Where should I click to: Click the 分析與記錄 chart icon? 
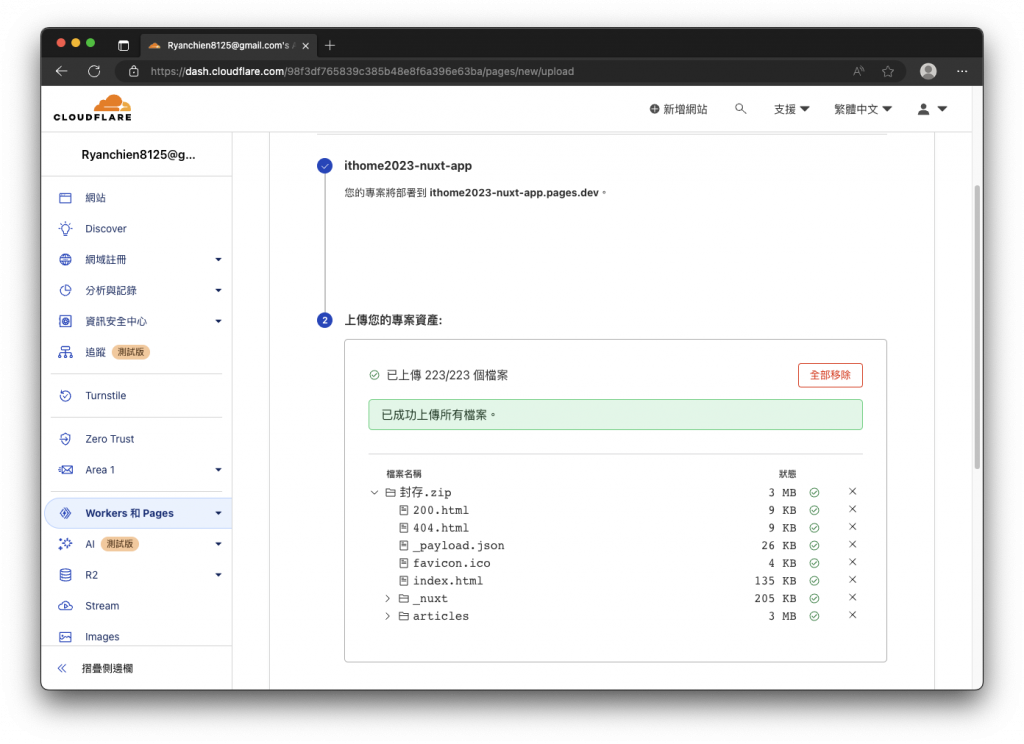point(65,290)
